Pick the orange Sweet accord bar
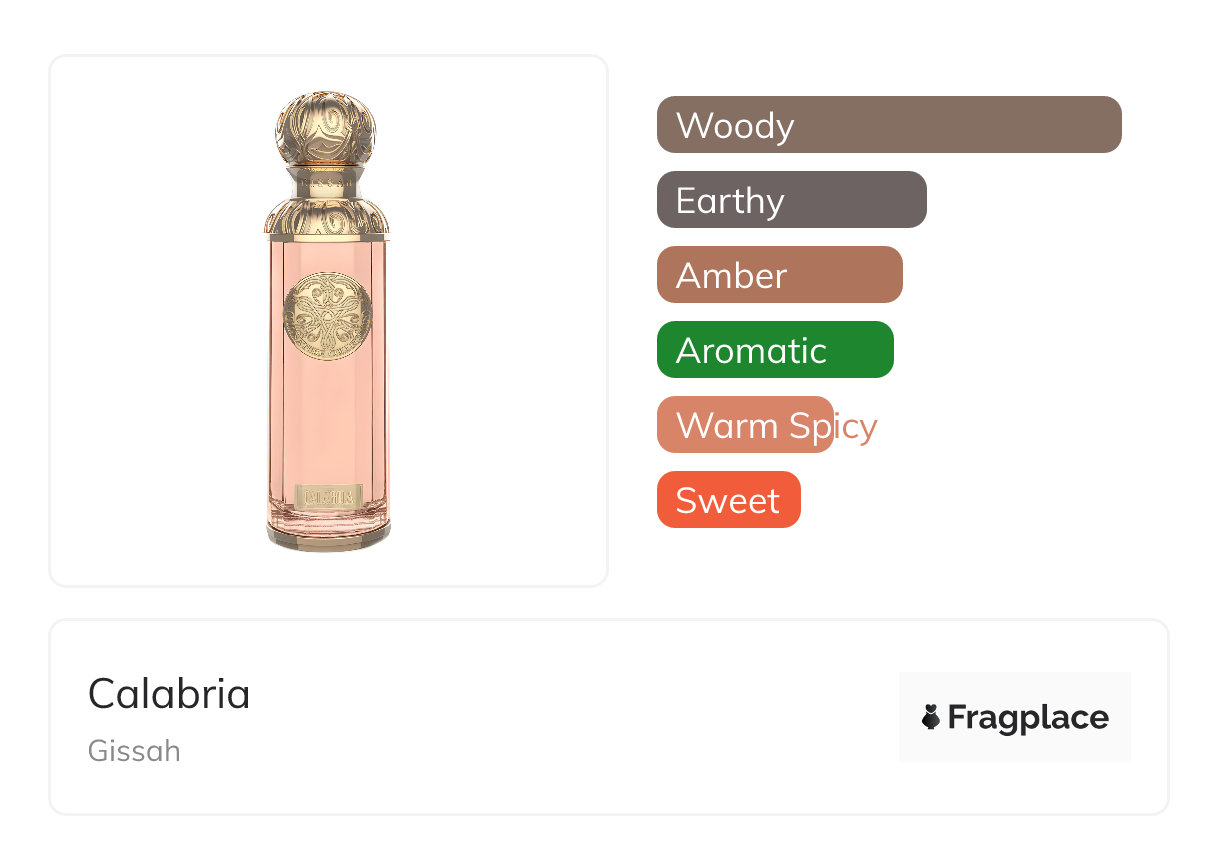The width and height of the screenshot is (1218, 864). [728, 500]
